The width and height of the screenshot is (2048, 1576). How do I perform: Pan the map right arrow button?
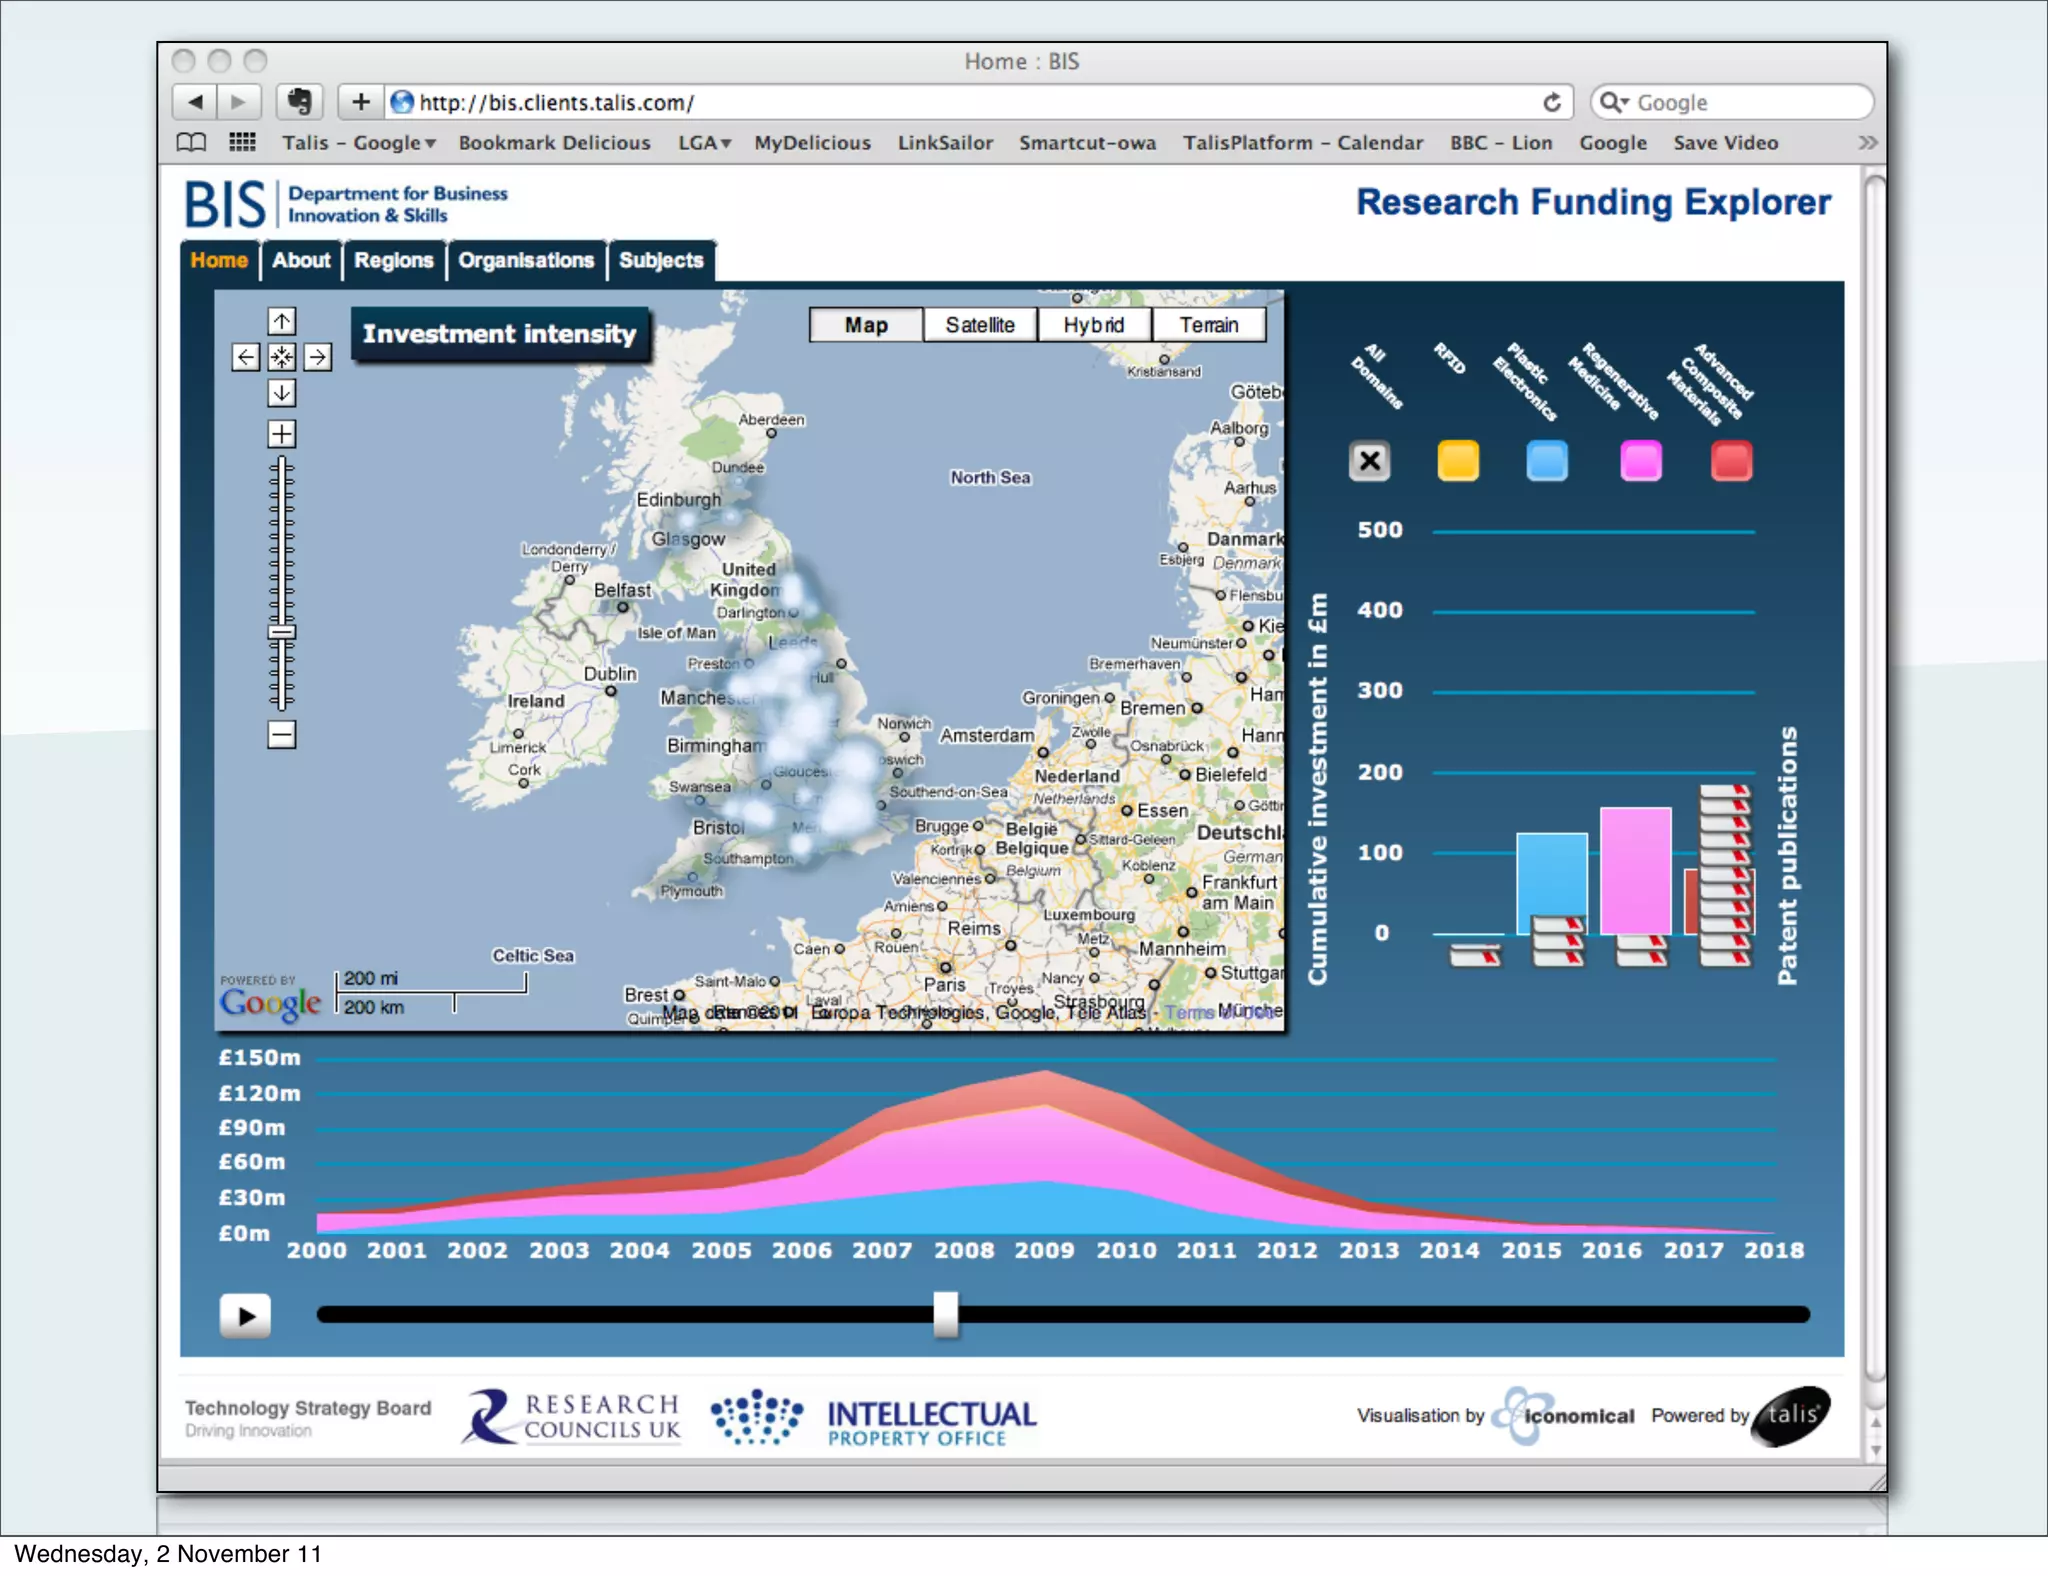click(x=318, y=357)
